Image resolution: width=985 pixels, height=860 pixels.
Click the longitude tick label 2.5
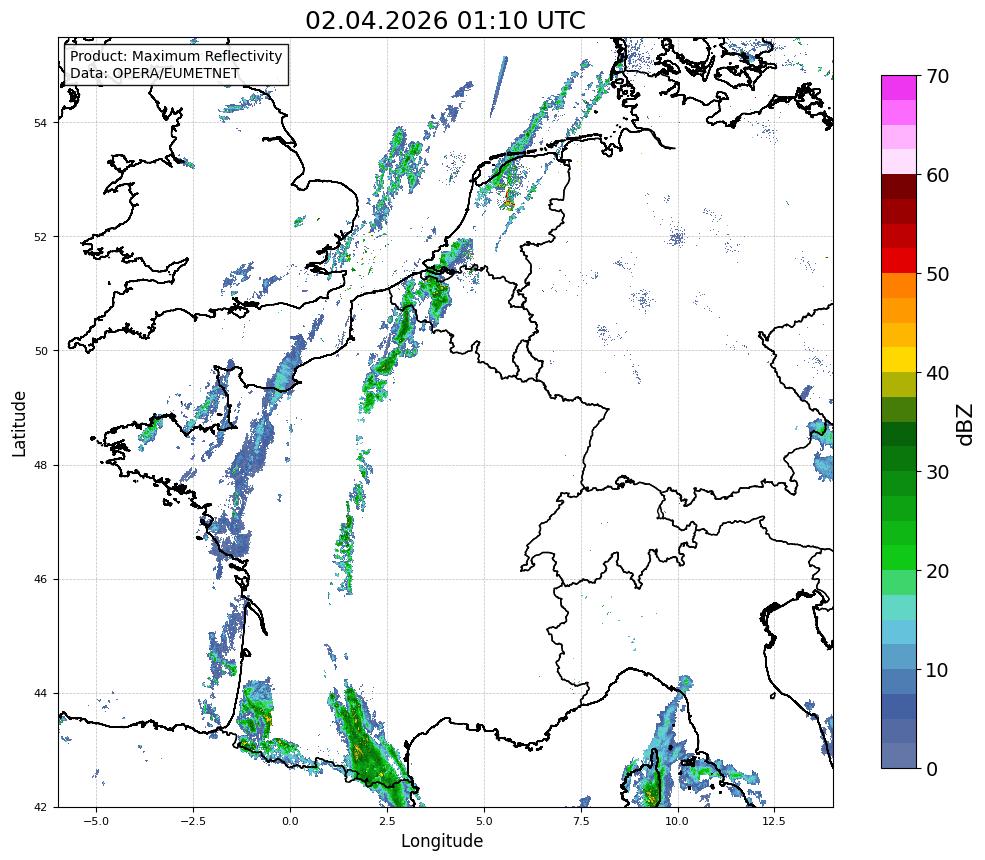[x=387, y=821]
